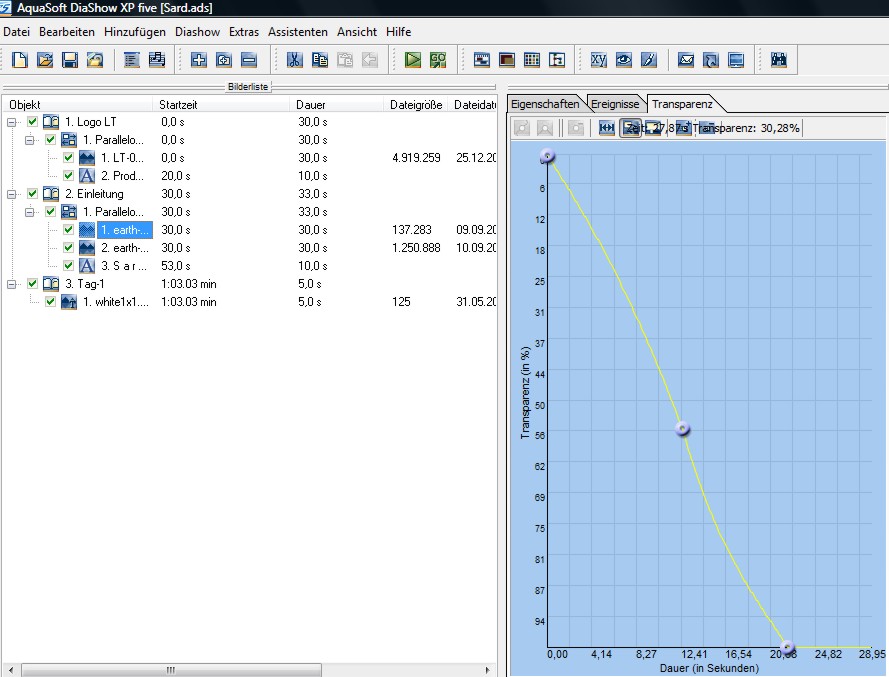Click the XY toolbar icon

click(599, 60)
